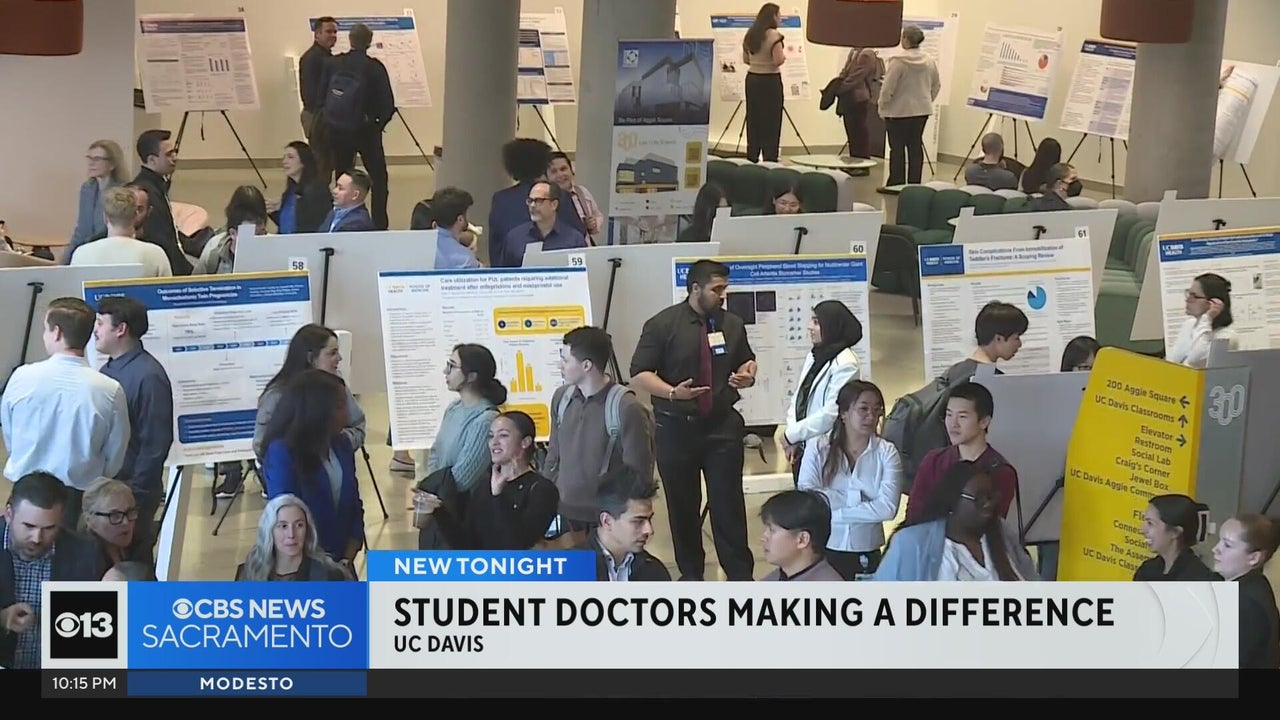Click the poster number 61 tag
The width and height of the screenshot is (1280, 720).
(x=1081, y=232)
